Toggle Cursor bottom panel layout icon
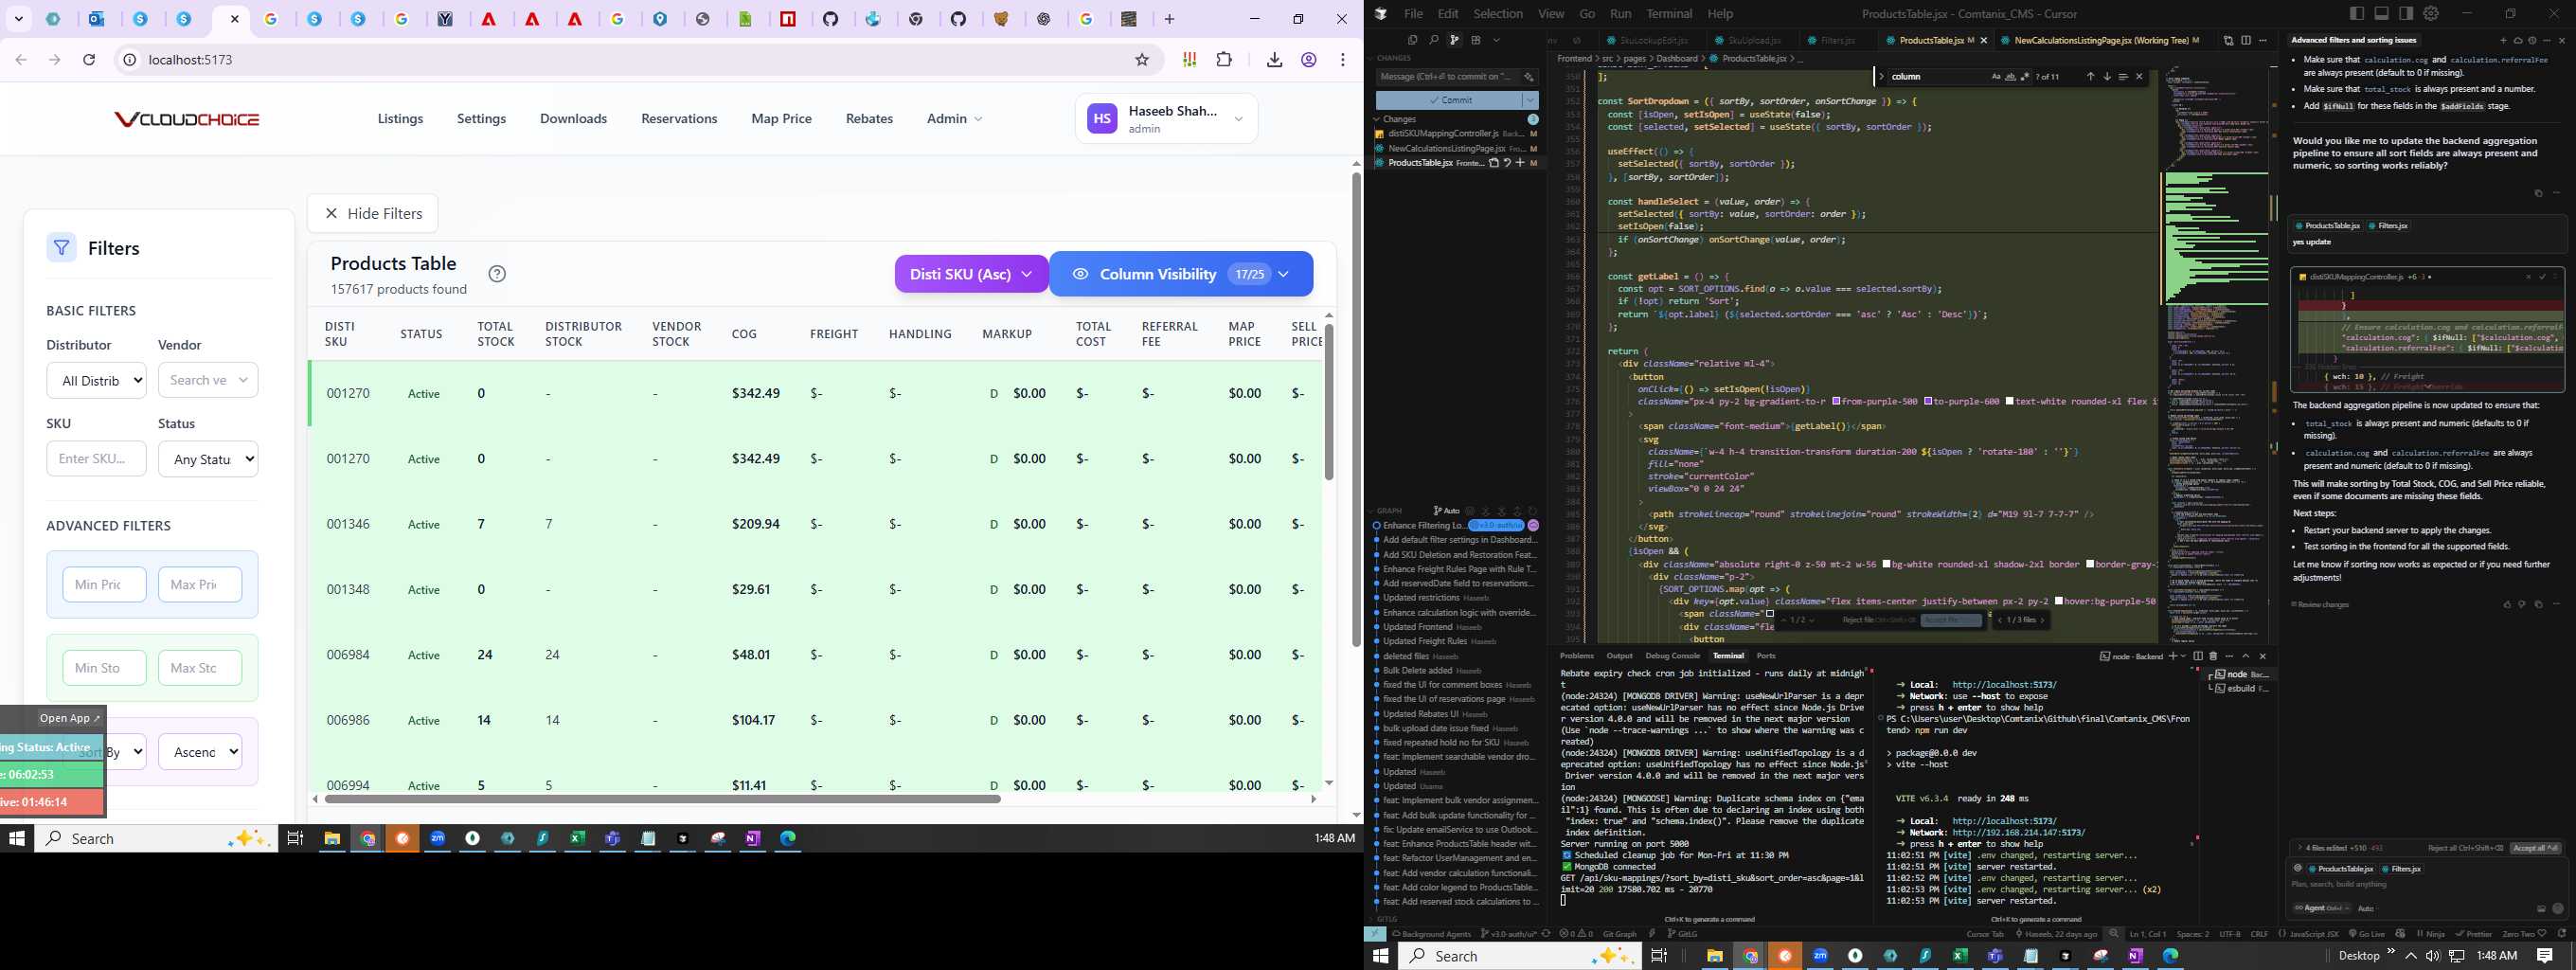 click(x=2381, y=13)
